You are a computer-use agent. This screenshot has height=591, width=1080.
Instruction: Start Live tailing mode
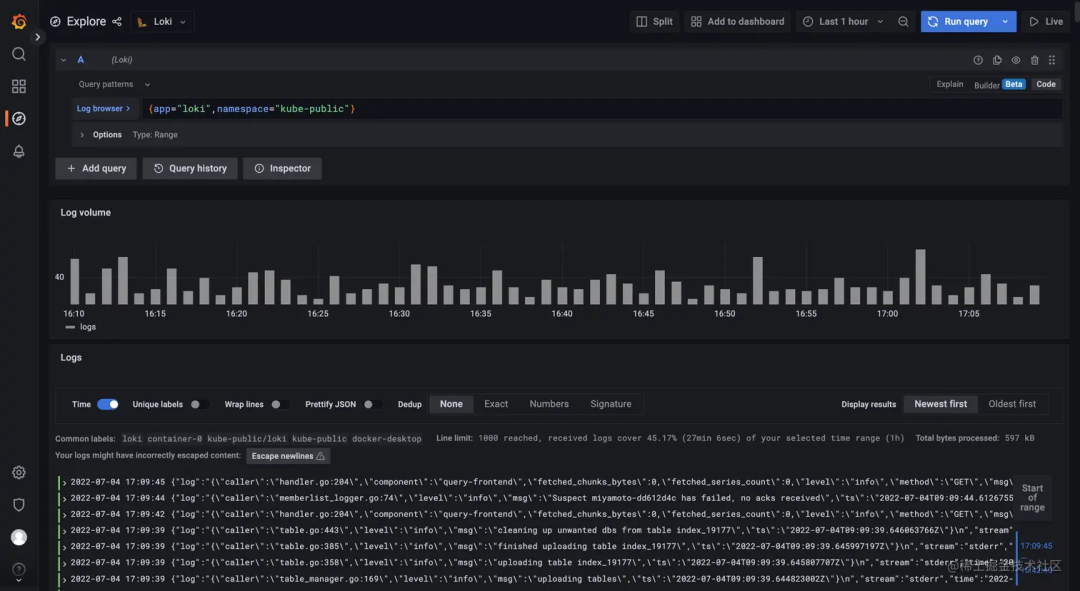point(1046,21)
